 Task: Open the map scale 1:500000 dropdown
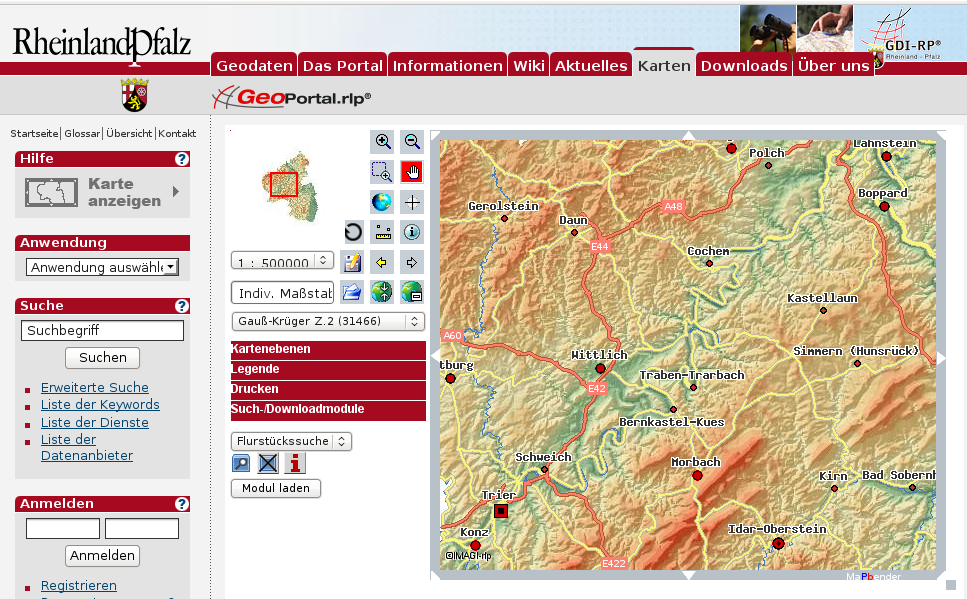click(282, 262)
